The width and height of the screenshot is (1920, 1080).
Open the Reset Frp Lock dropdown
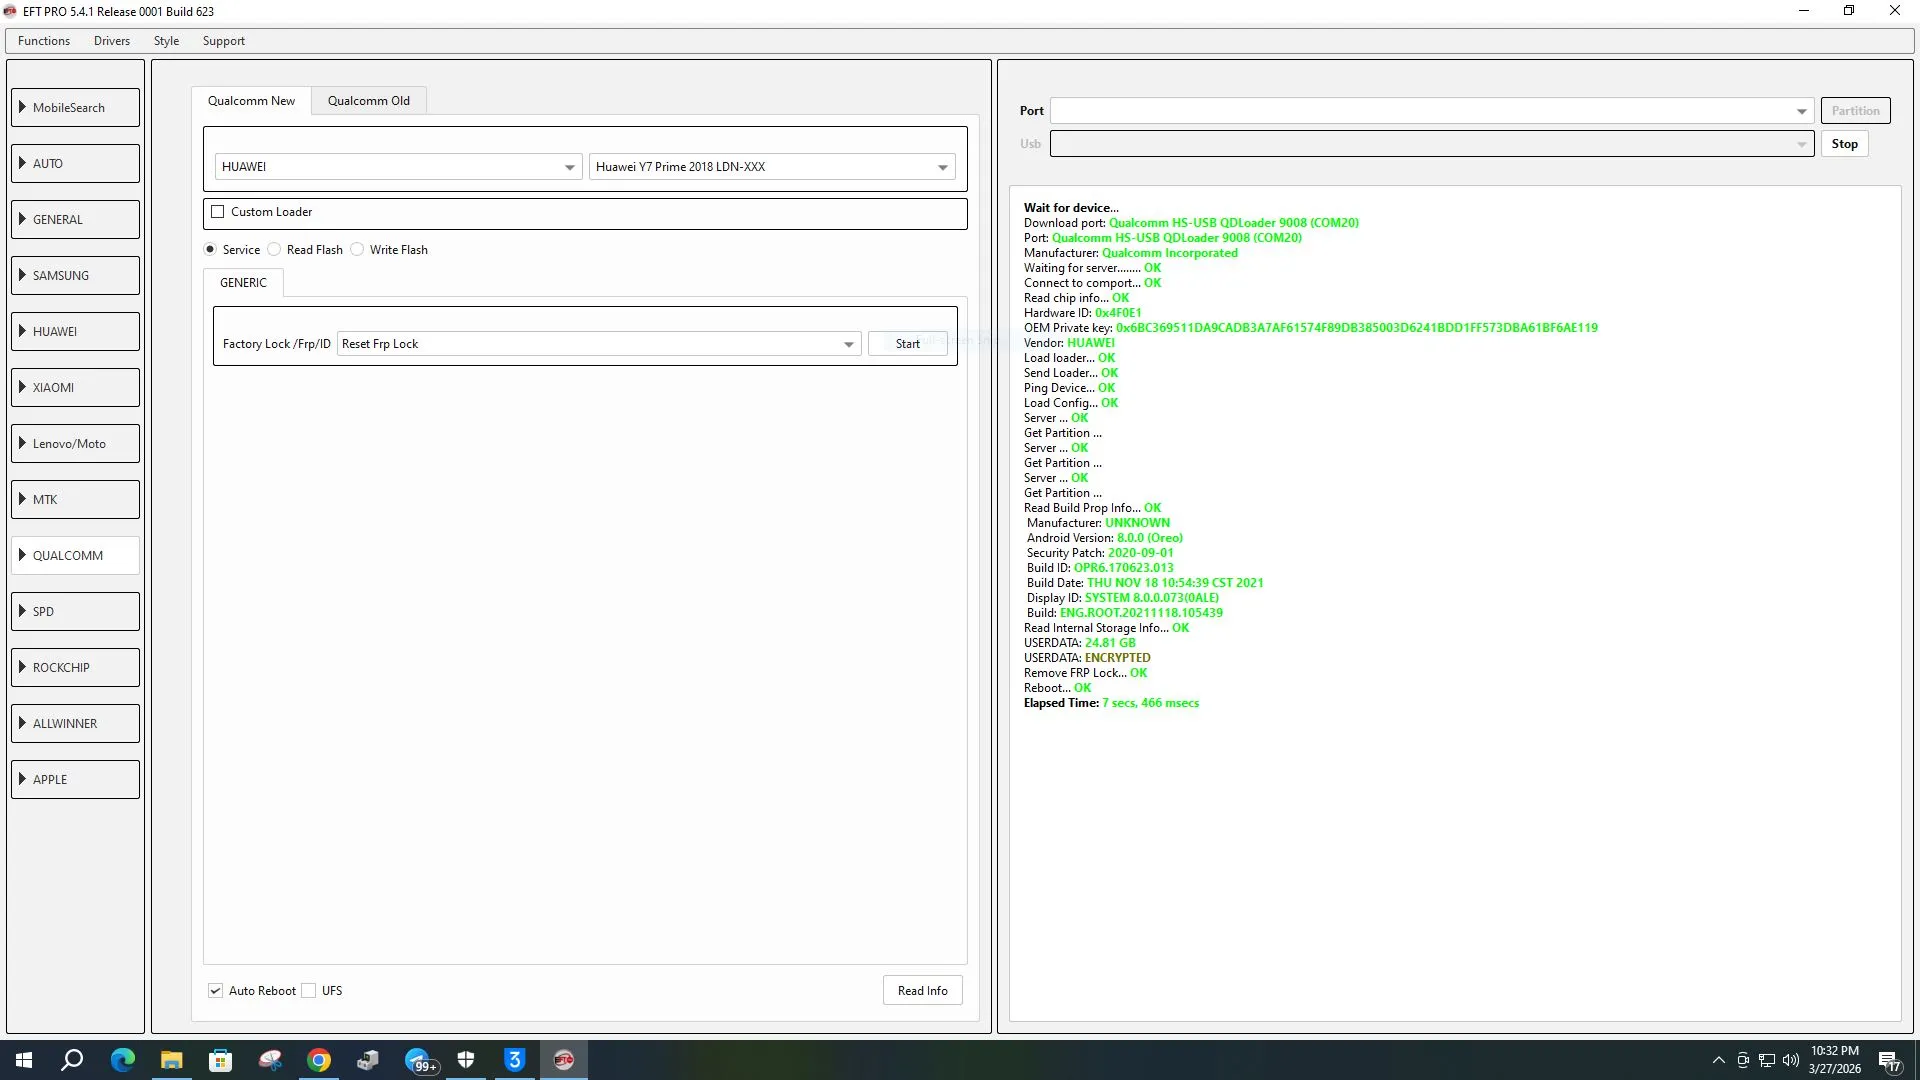coord(598,344)
